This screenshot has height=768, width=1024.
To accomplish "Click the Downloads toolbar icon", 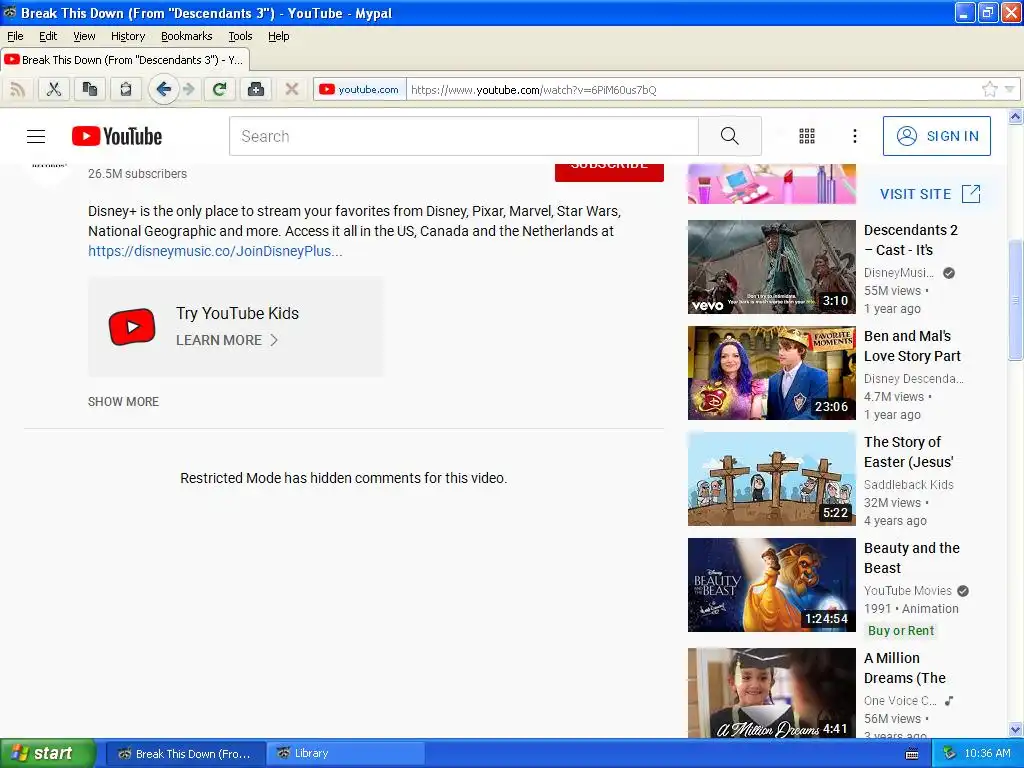I will [x=256, y=89].
